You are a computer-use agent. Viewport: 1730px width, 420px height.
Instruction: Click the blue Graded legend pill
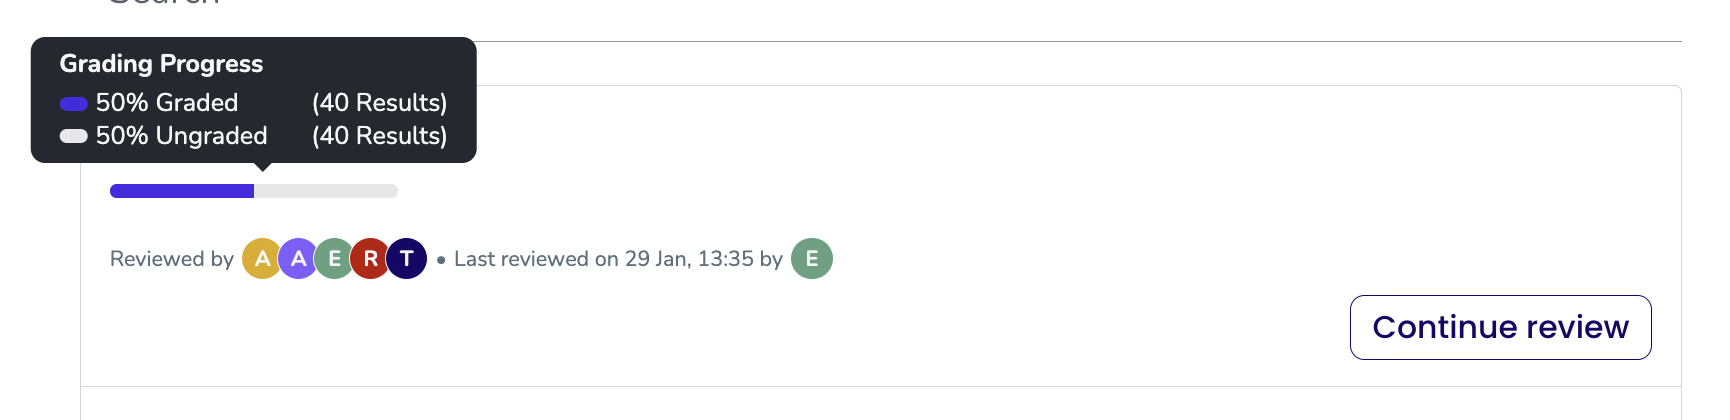click(74, 103)
